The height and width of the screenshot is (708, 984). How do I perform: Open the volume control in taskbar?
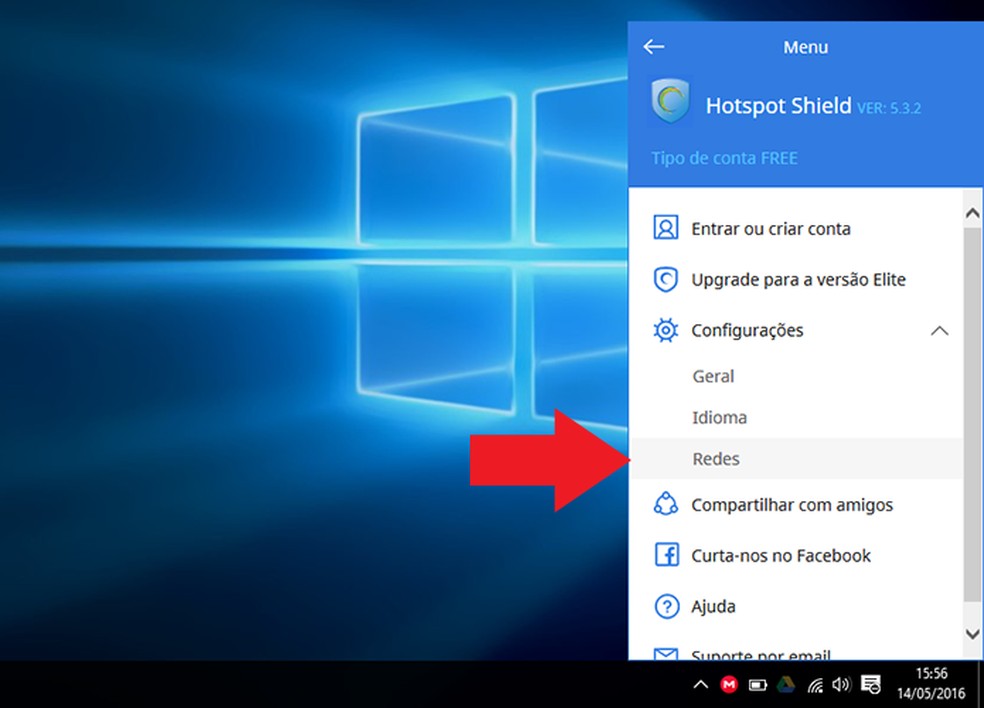841,685
